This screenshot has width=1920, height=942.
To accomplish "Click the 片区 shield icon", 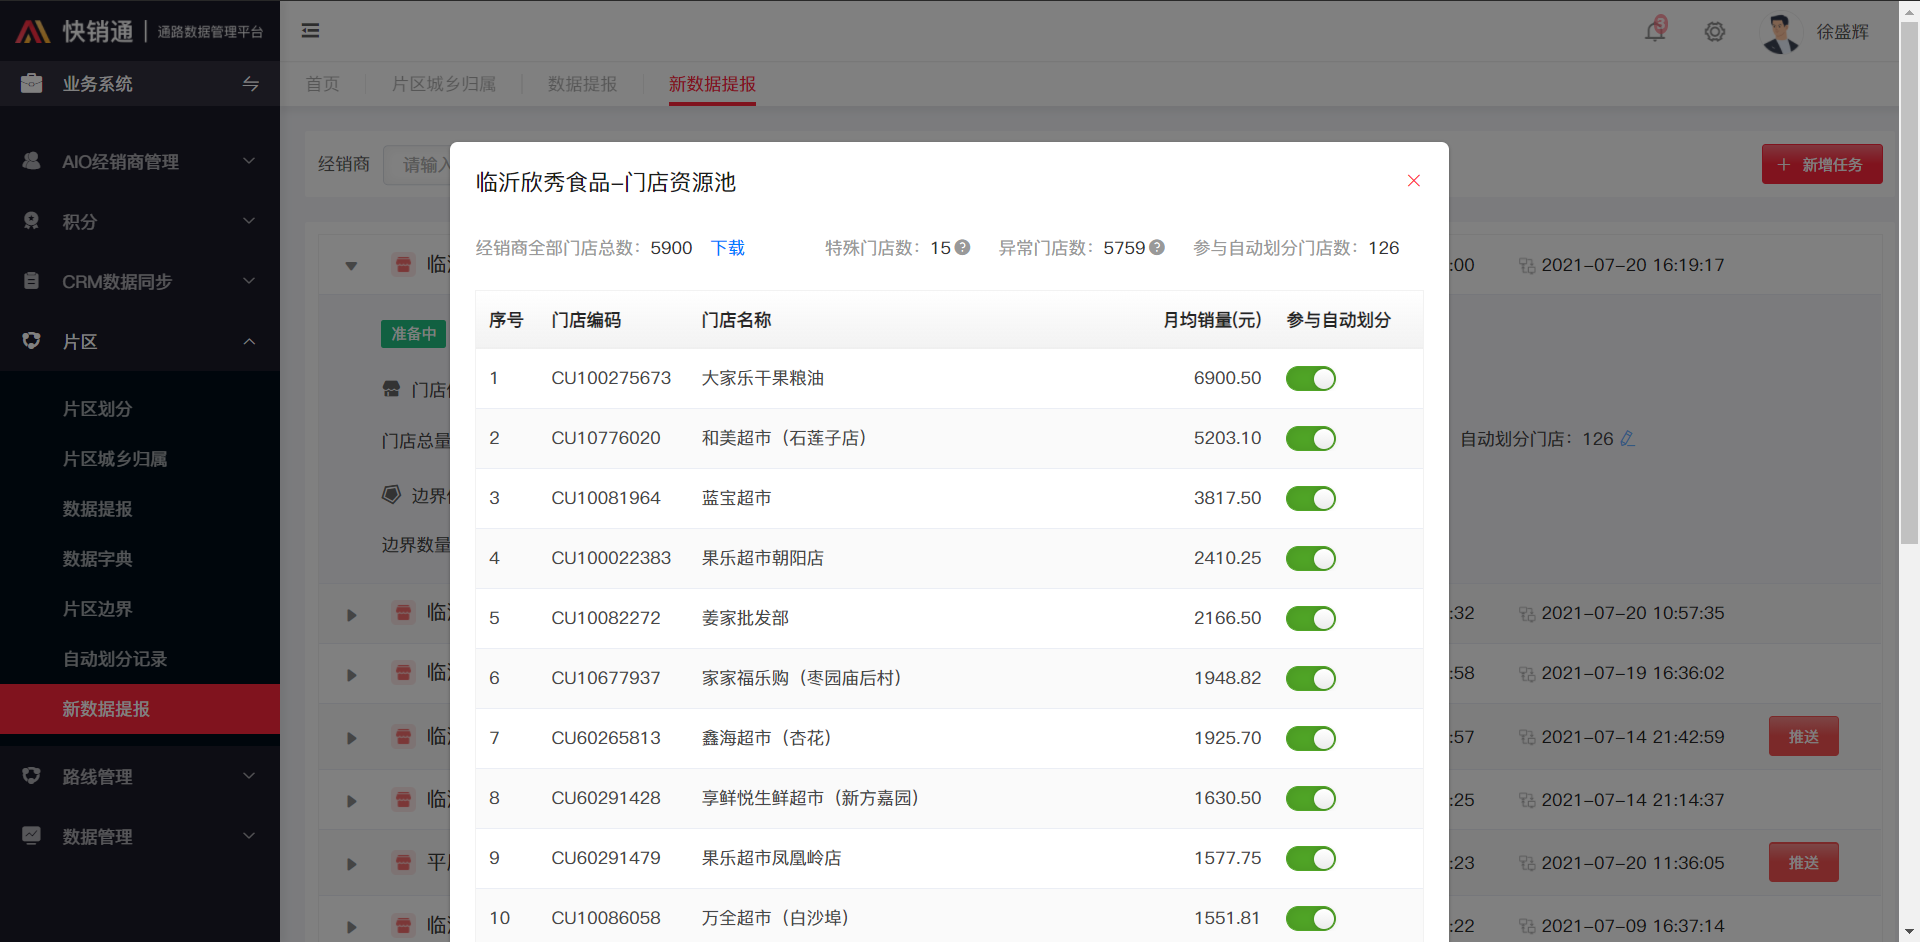I will (x=32, y=341).
